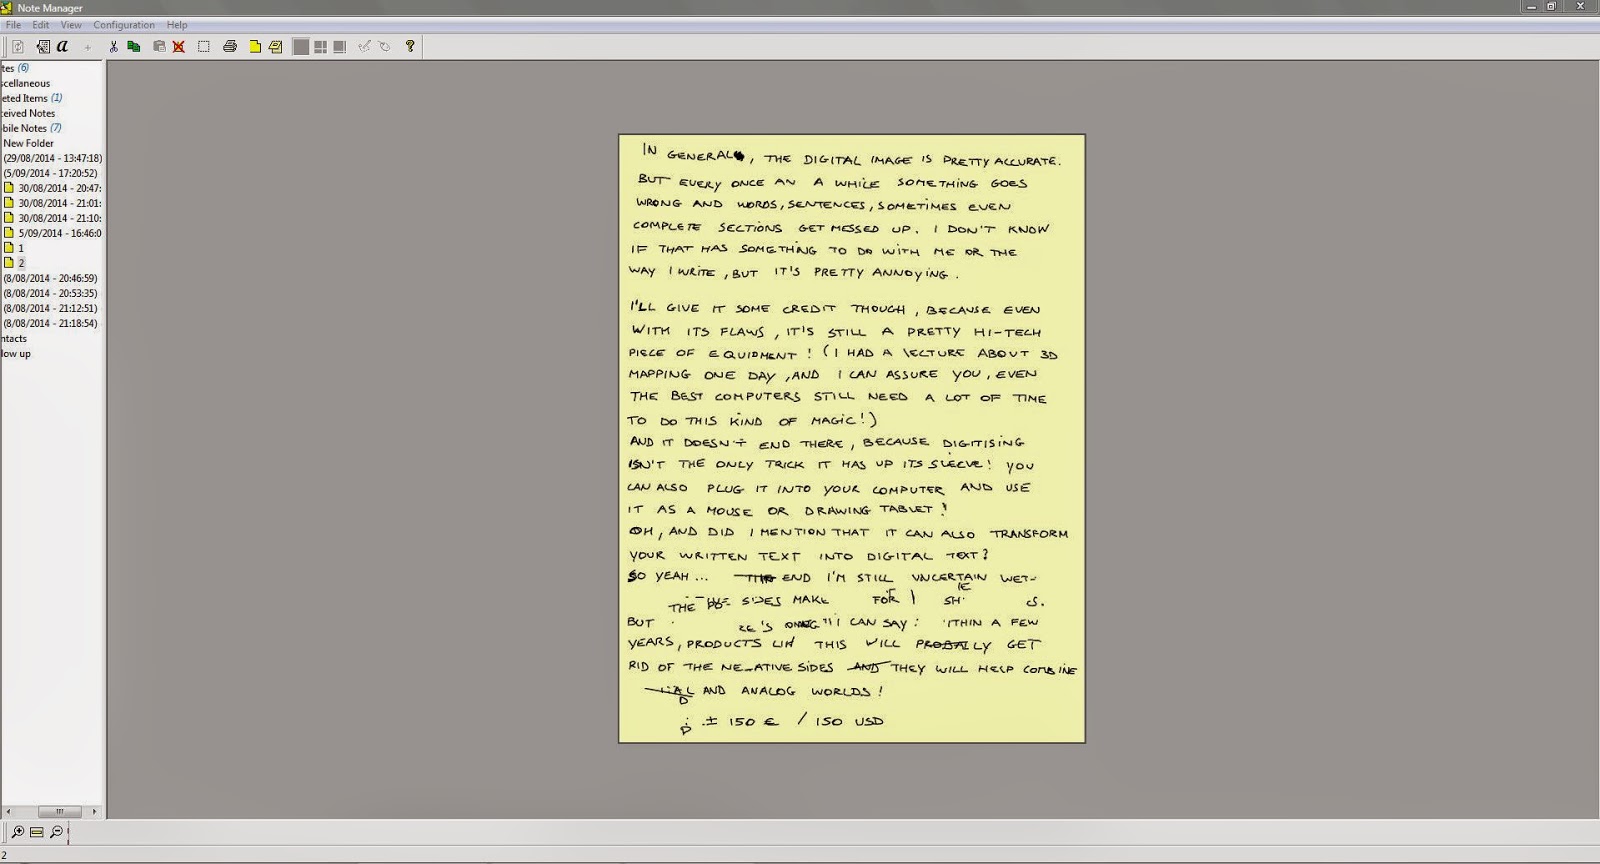Select entry (29/08/2014 - 13:47:18)

pos(52,158)
